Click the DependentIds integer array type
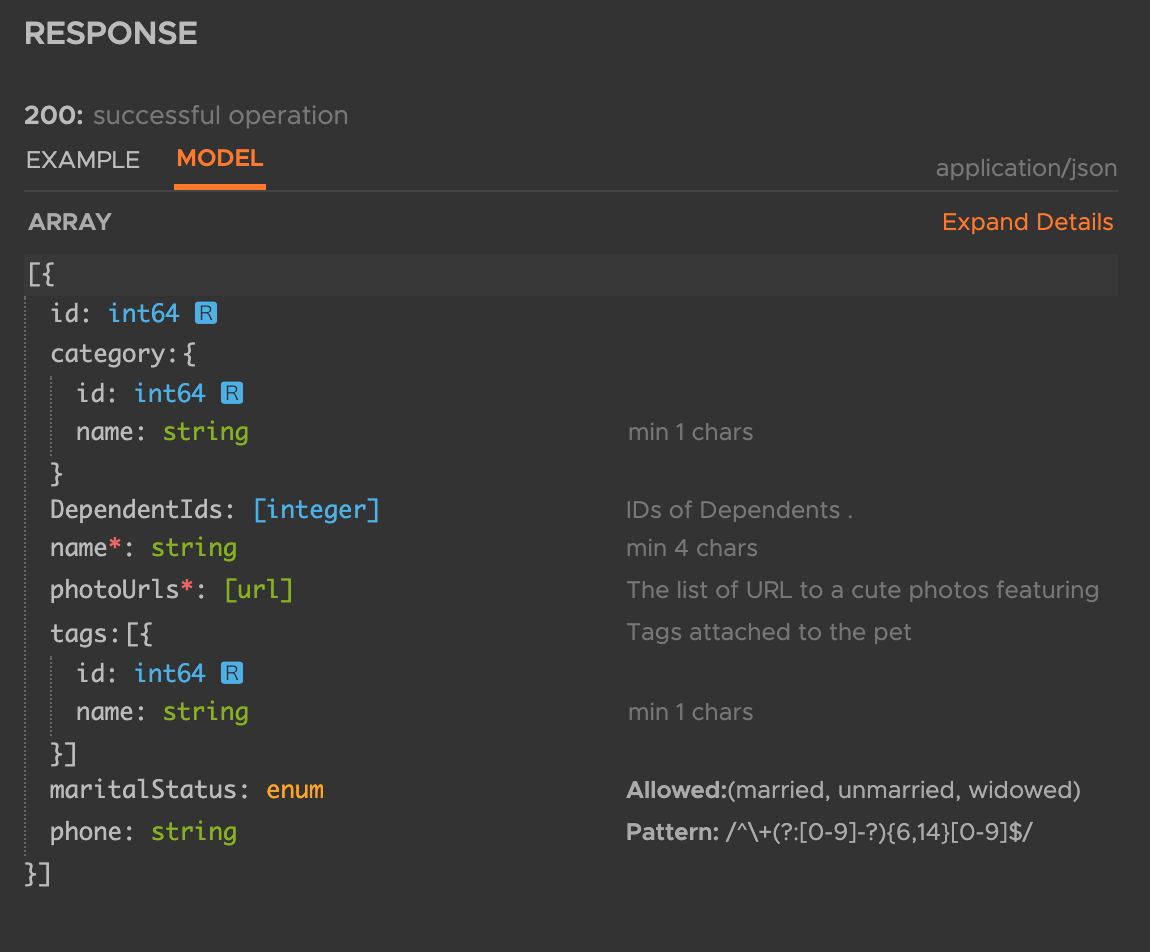The height and width of the screenshot is (952, 1150). click(316, 510)
